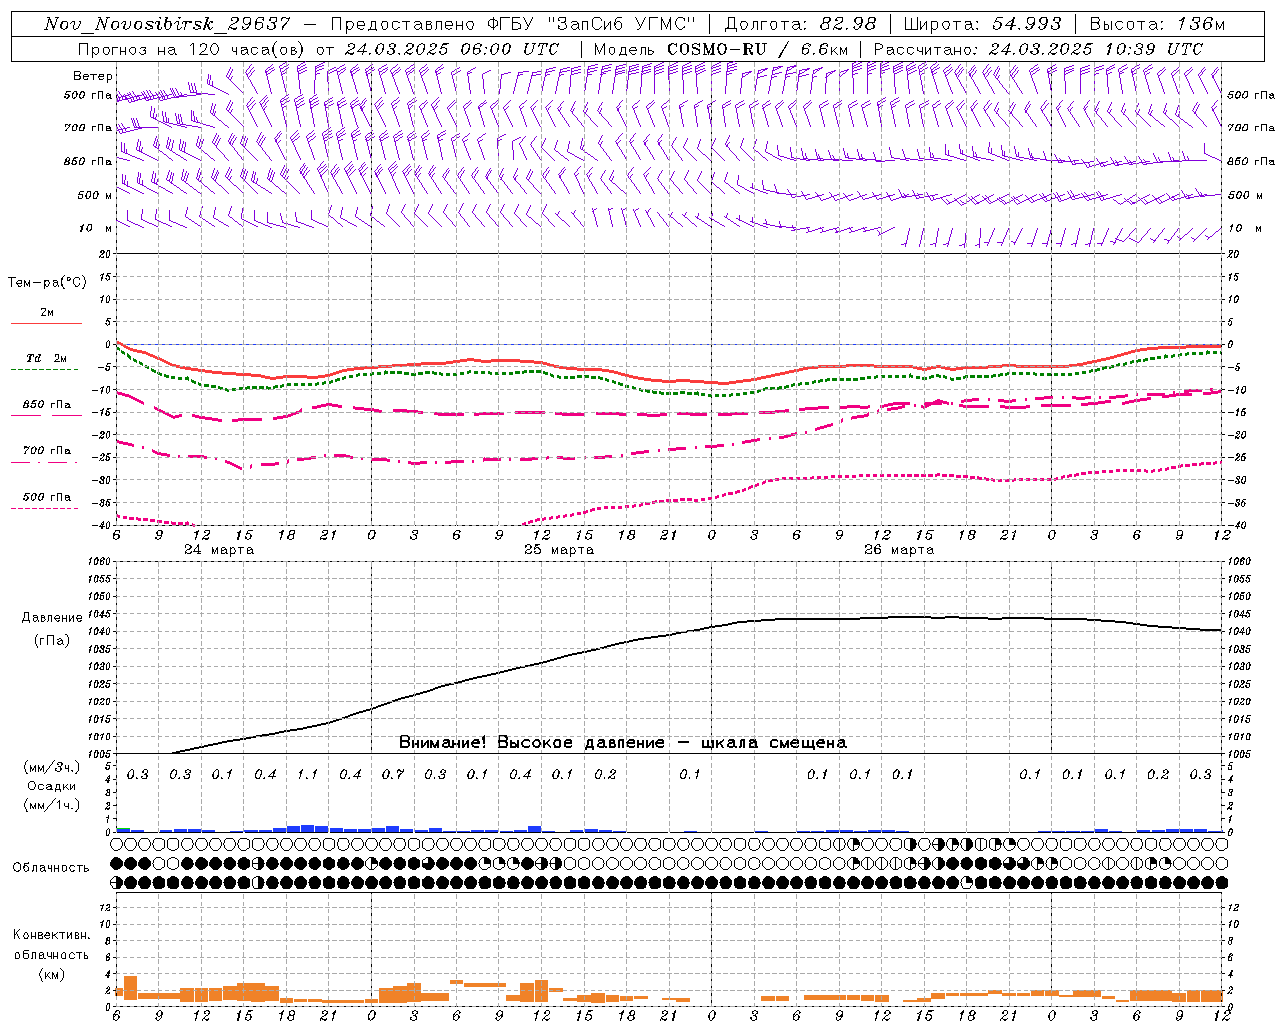Click the 1.1 precipitation value
This screenshot has height=1024, width=1280.
pyautogui.click(x=307, y=775)
